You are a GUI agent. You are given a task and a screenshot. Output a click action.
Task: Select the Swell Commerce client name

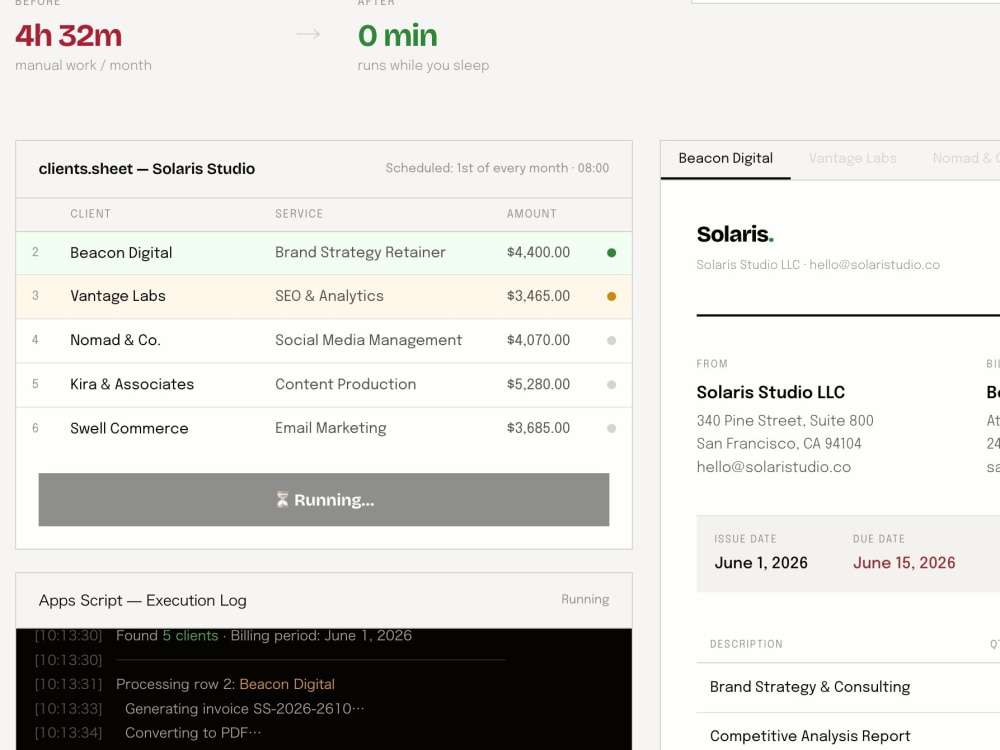[x=129, y=428]
